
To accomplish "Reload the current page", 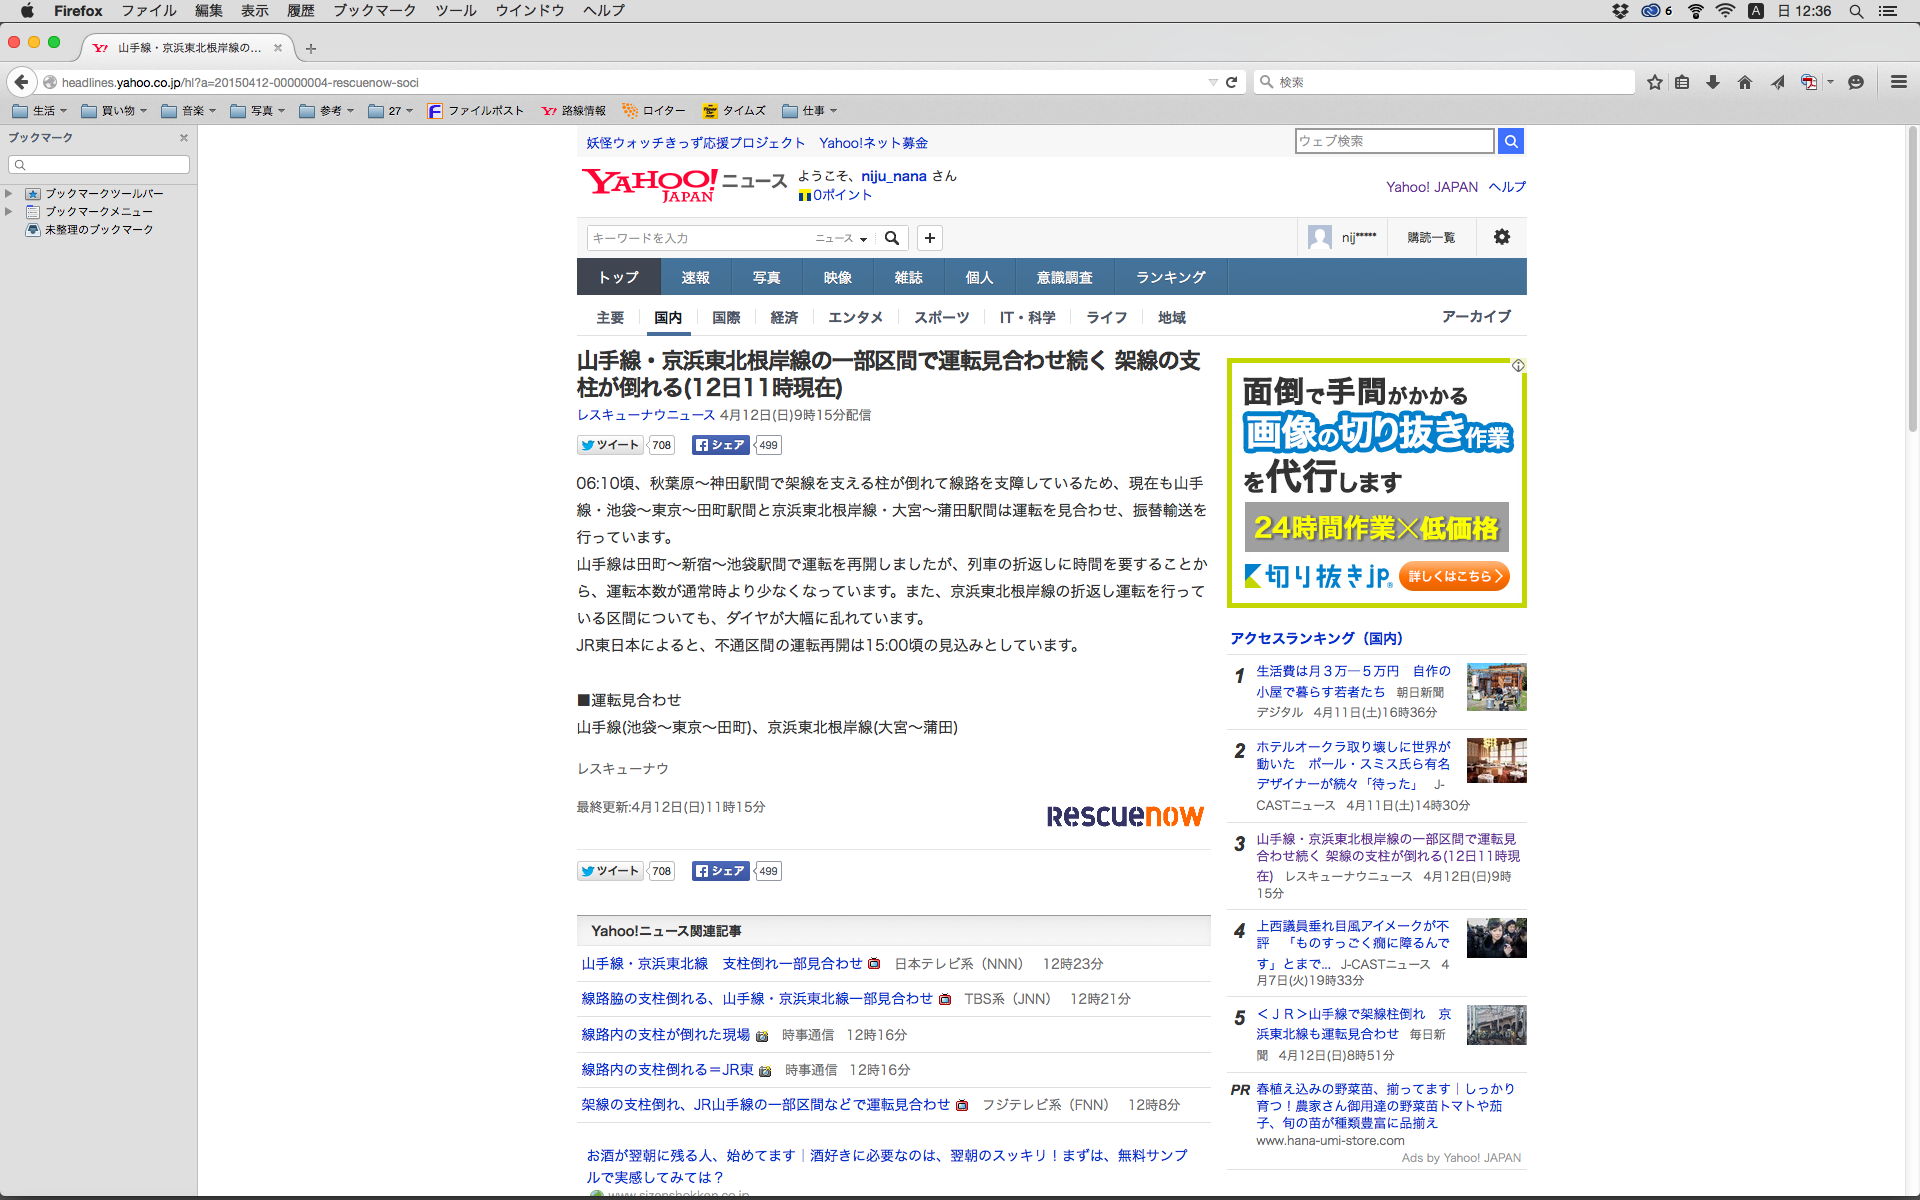I will [1232, 82].
